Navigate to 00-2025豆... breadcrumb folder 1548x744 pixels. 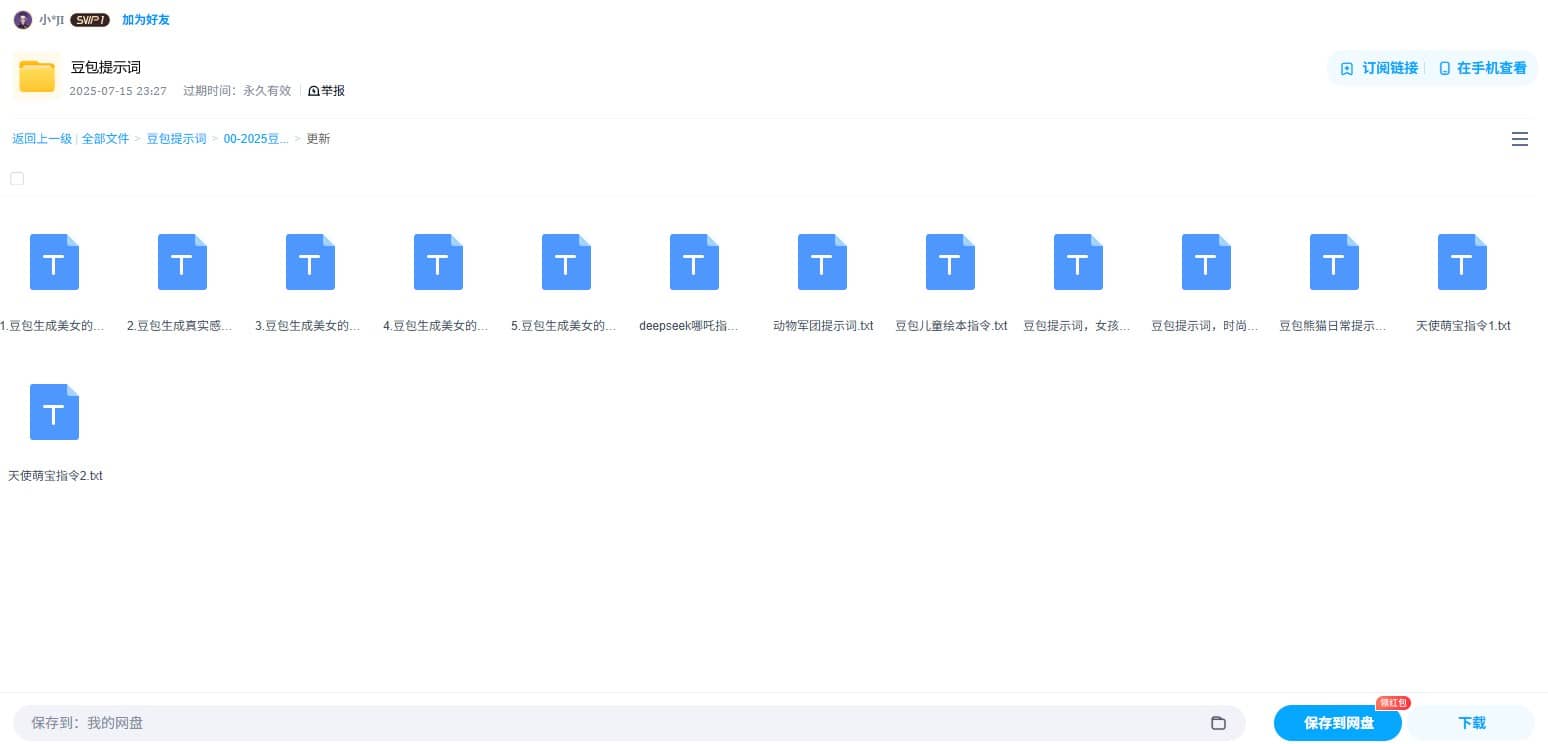point(255,139)
